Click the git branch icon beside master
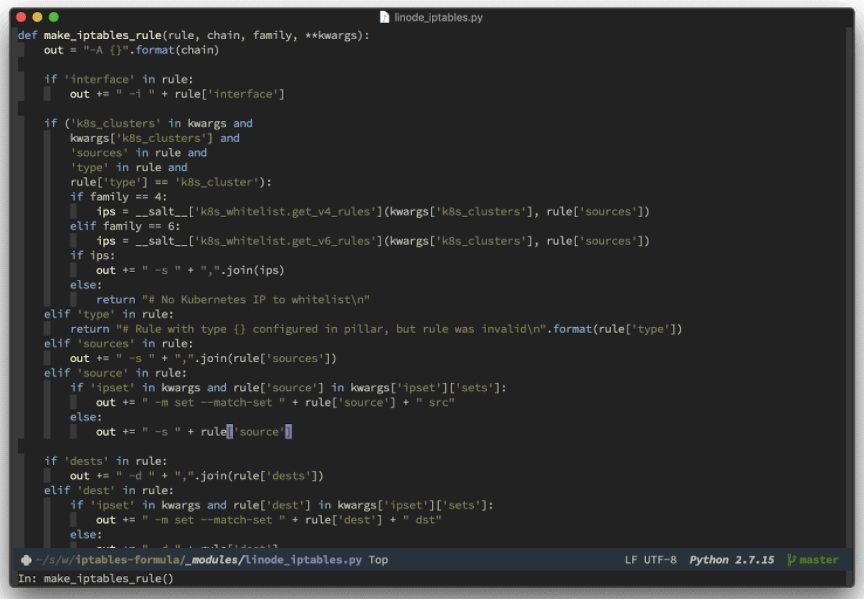Image resolution: width=864 pixels, height=599 pixels. pos(791,560)
